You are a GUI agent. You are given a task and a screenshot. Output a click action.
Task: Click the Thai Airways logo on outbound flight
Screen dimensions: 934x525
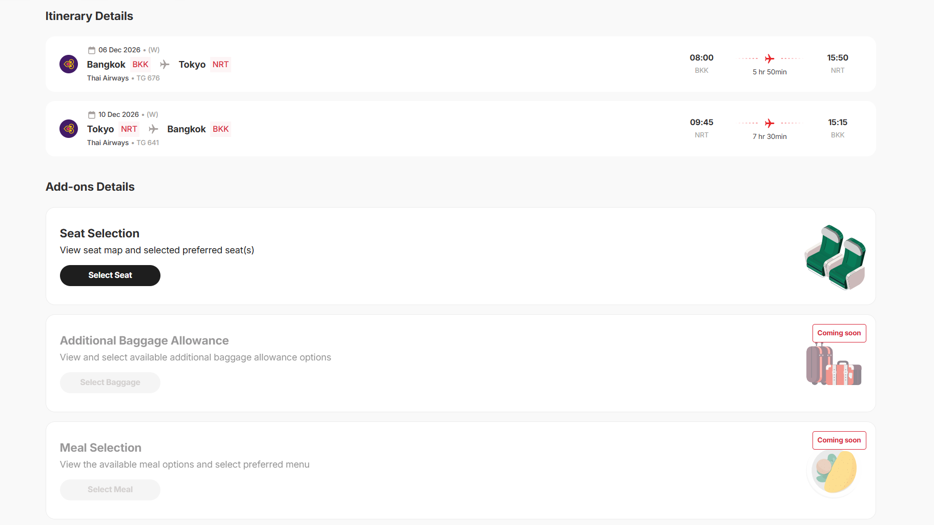69,64
